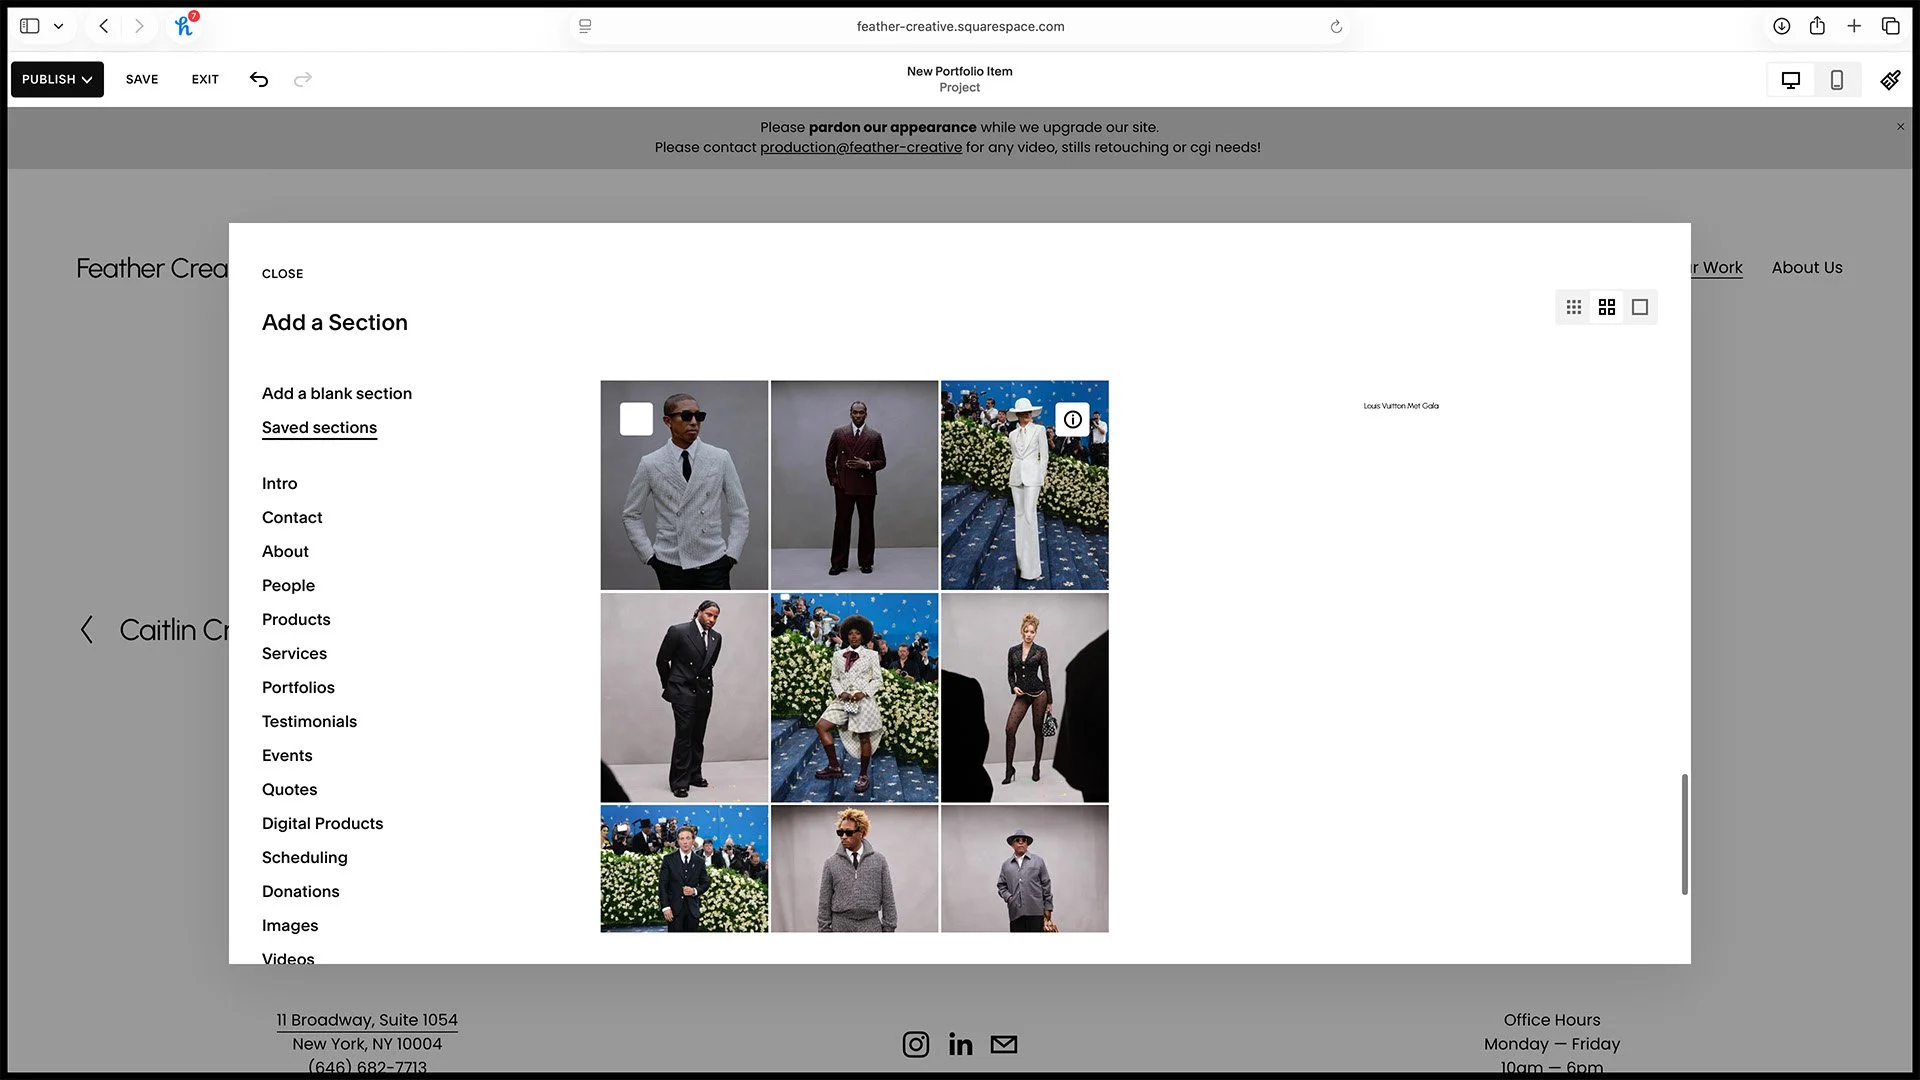Screen dimensions: 1920x1080
Task: Click the section list scrollbar
Action: pos(1684,833)
